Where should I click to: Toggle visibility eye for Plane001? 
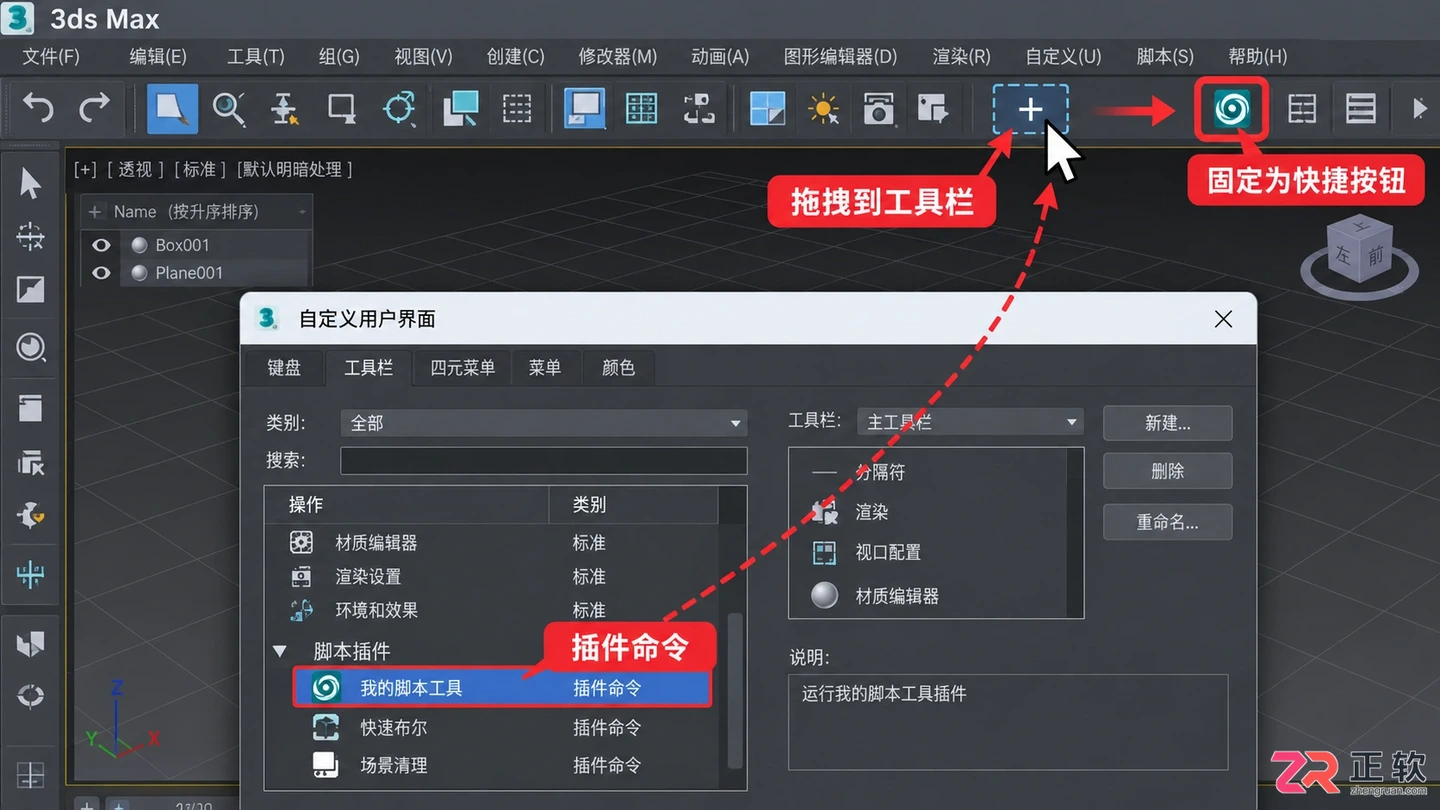tap(101, 273)
